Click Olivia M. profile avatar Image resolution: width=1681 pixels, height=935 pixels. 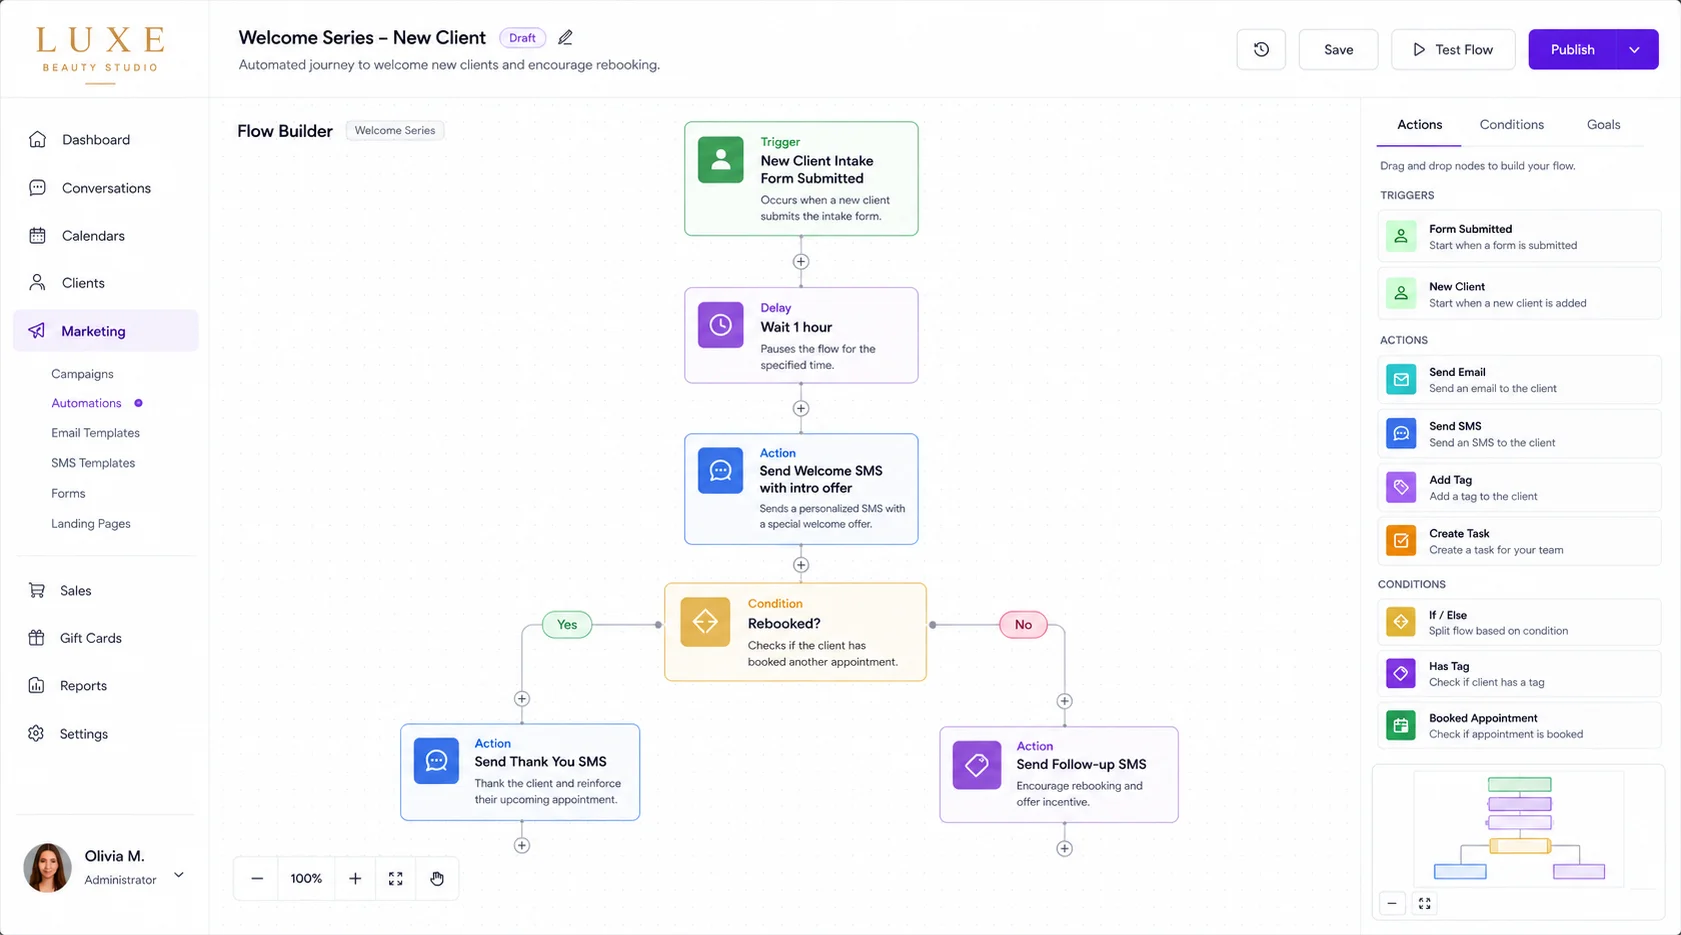click(47, 867)
